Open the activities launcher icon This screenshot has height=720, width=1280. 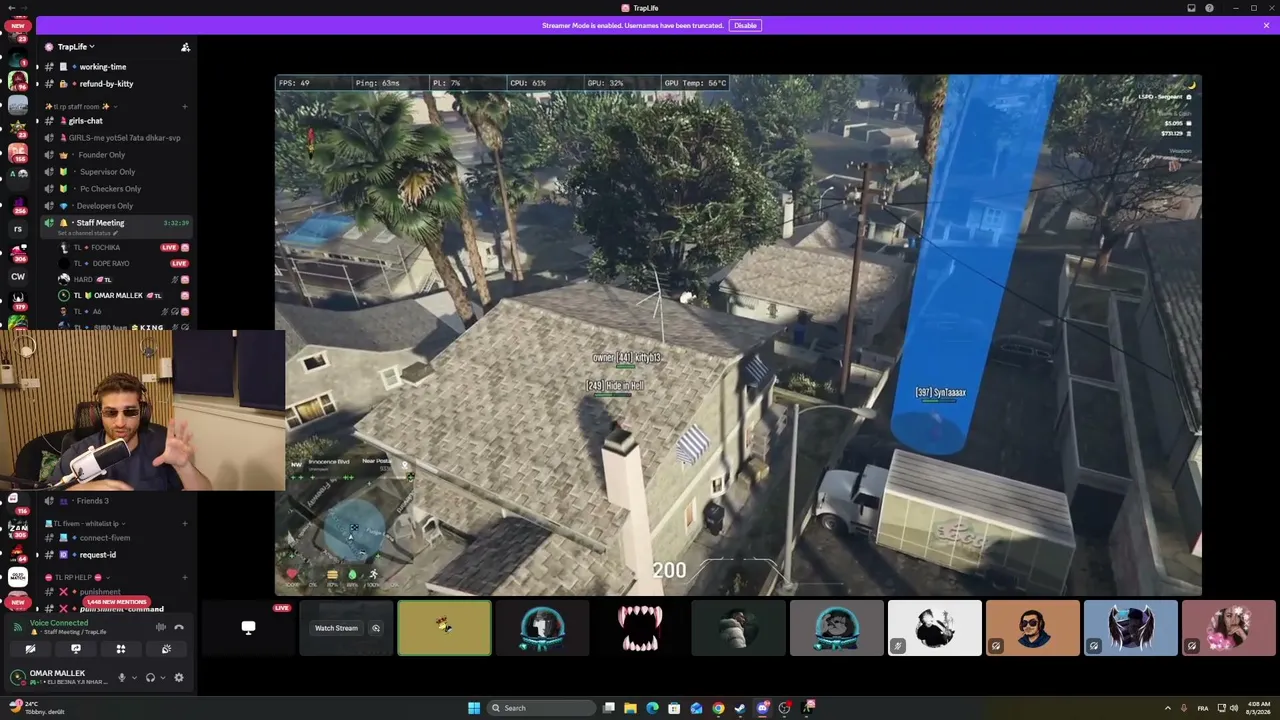120,649
